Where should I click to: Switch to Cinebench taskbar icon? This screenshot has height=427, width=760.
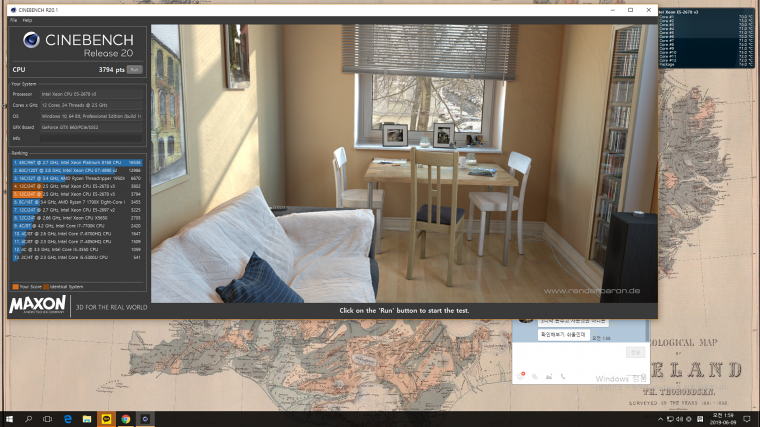[x=145, y=419]
